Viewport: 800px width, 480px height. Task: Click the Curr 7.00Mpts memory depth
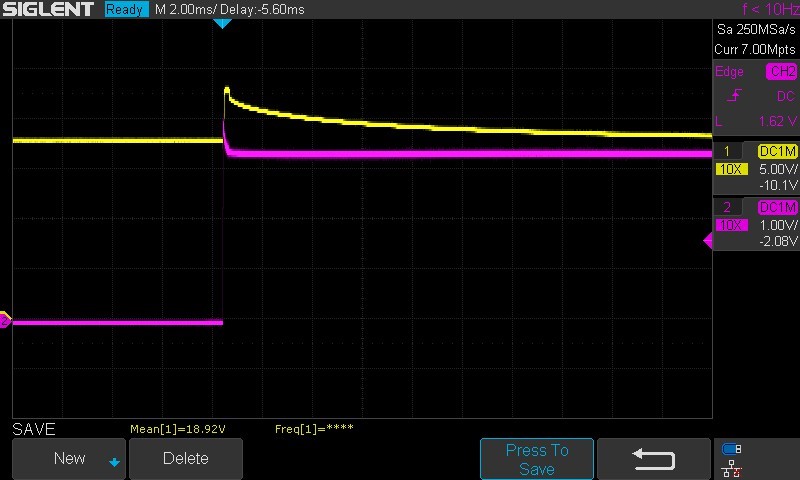(755, 49)
